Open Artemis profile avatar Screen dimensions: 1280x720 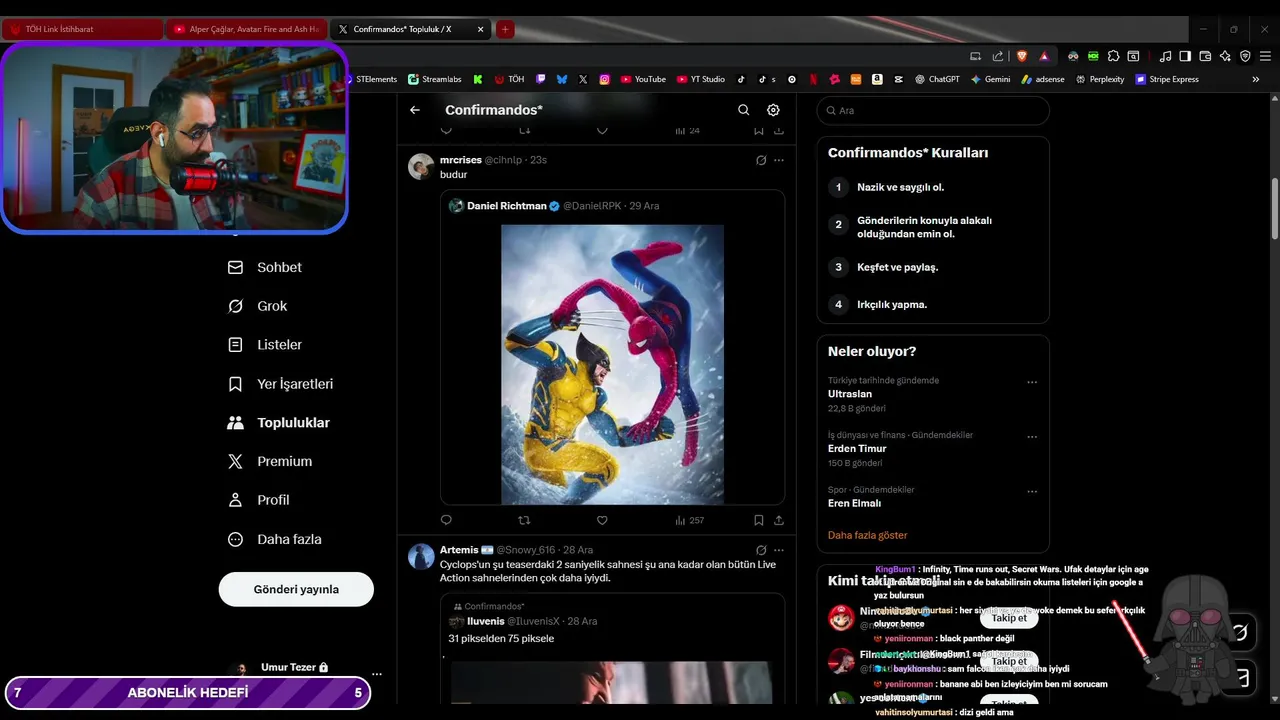(x=421, y=556)
